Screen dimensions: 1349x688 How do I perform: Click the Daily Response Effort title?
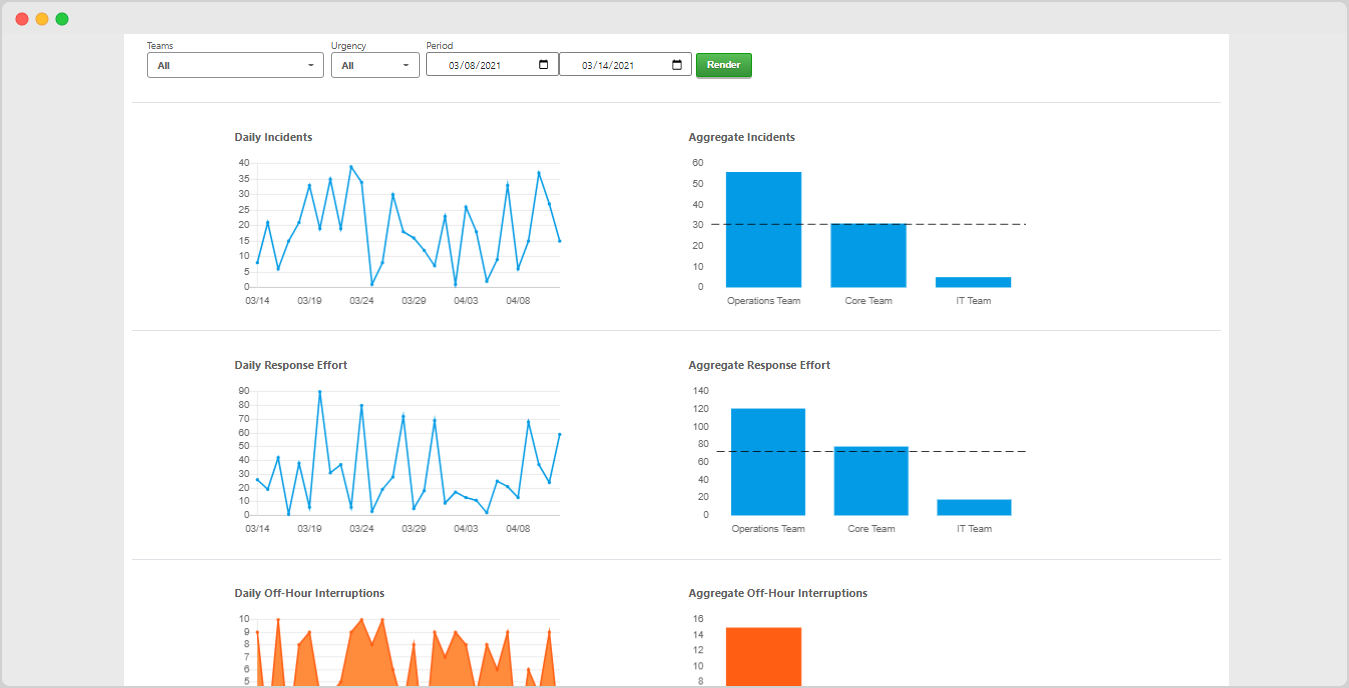(291, 365)
